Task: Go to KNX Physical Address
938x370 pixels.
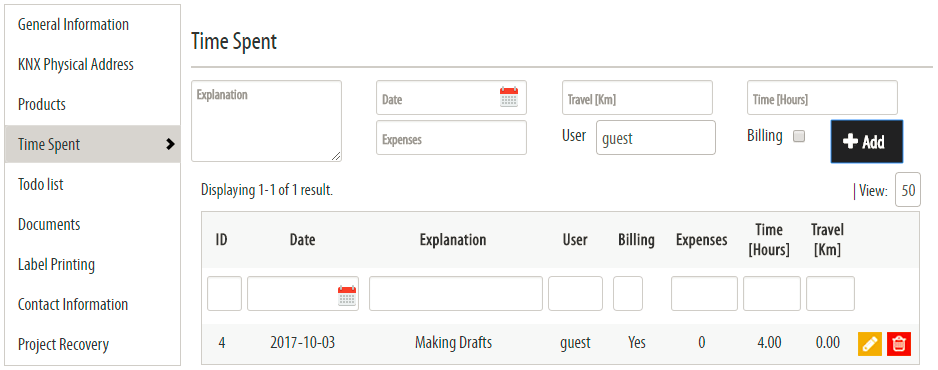Action: (x=76, y=65)
